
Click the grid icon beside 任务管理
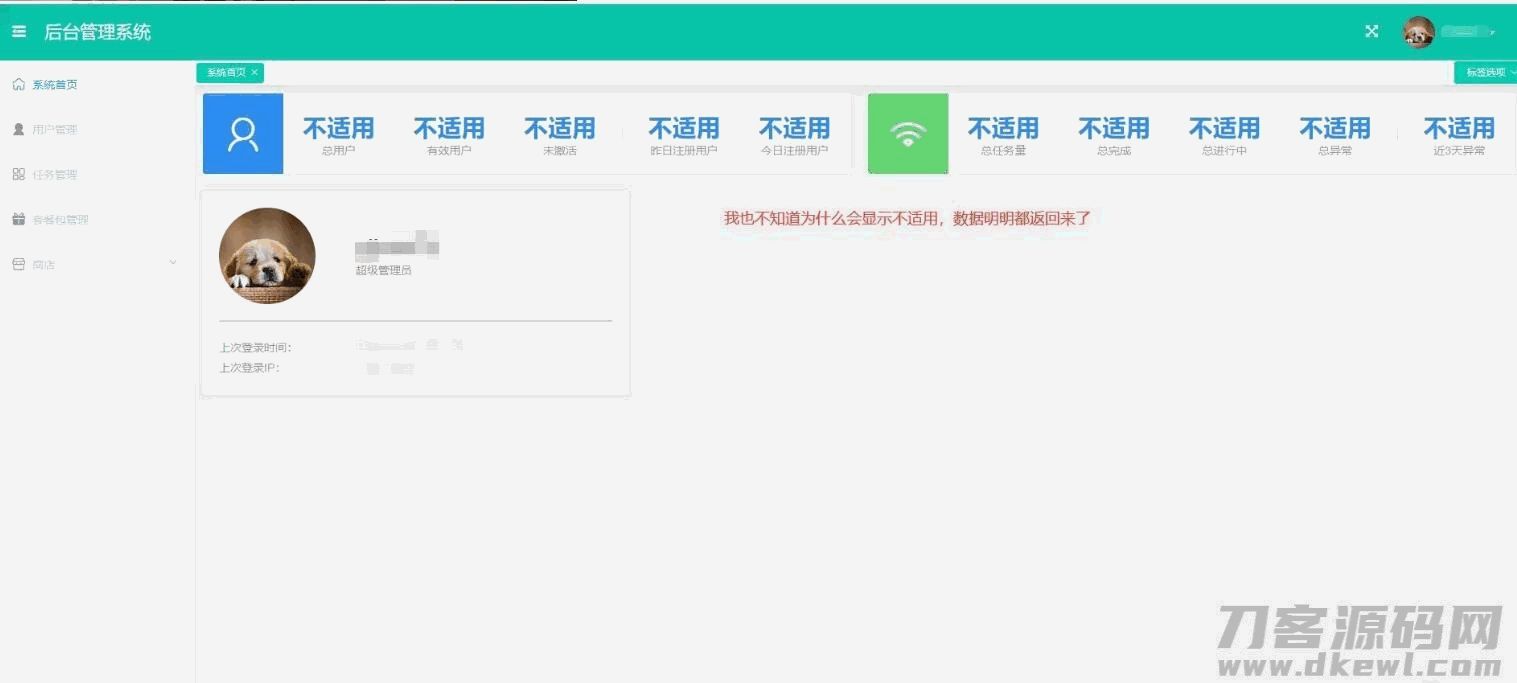(18, 175)
